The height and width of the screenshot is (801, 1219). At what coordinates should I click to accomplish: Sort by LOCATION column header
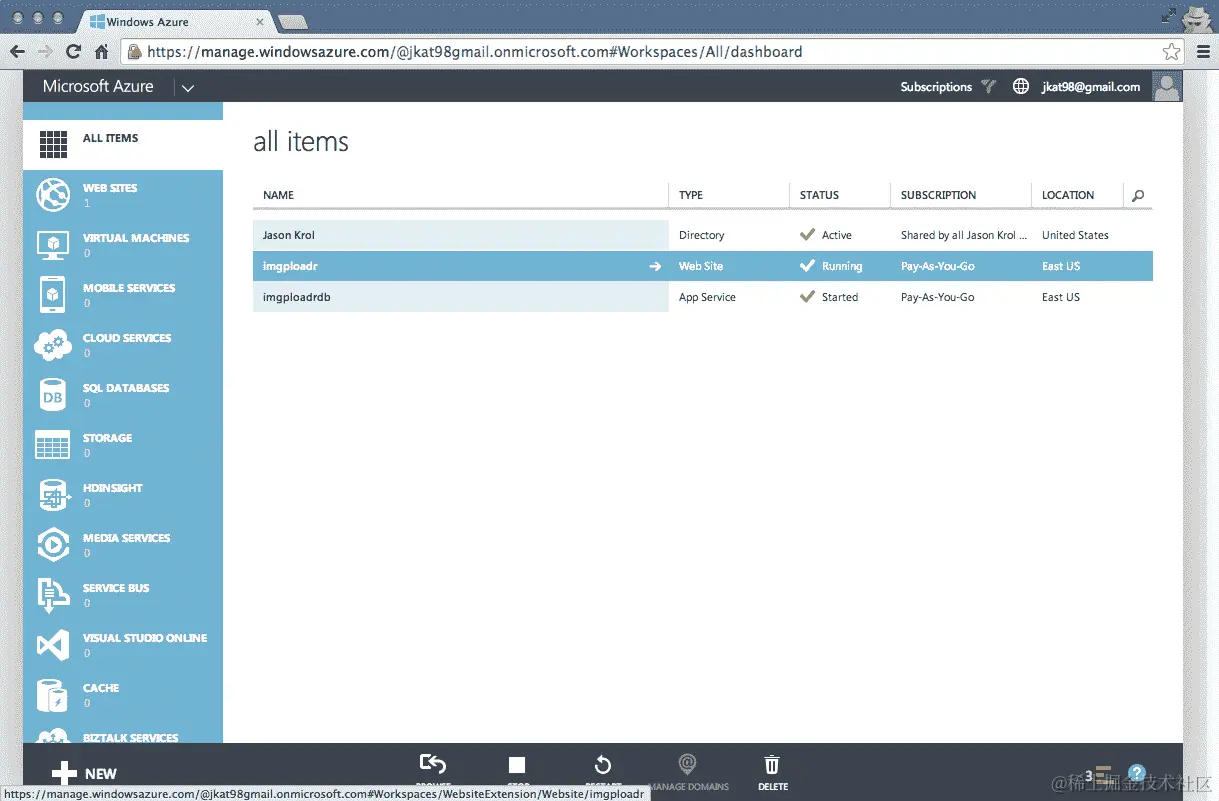[1068, 195]
